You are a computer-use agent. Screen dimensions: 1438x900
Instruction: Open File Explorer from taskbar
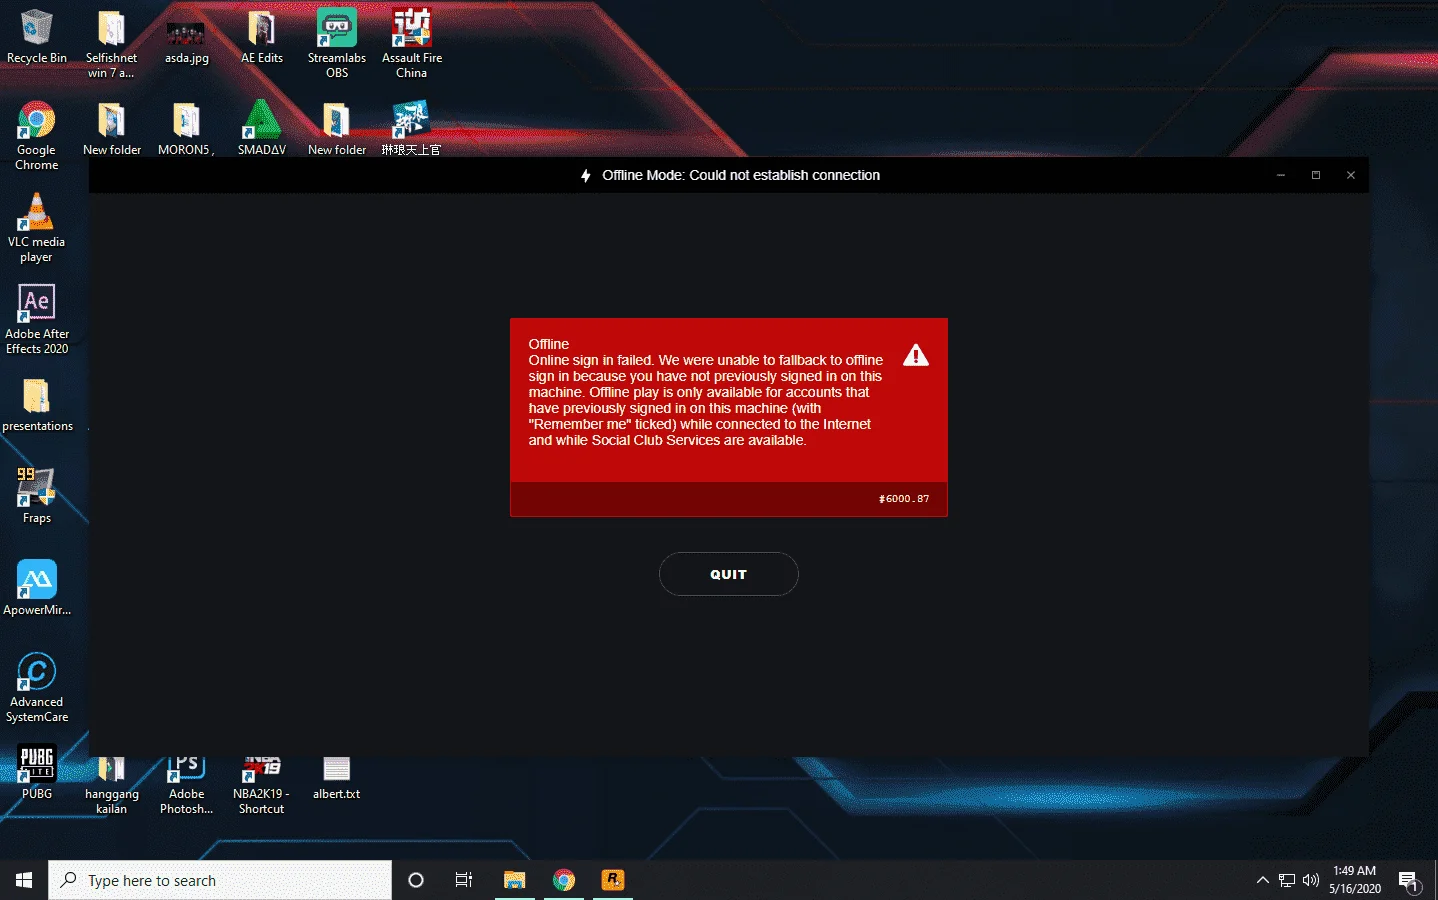514,880
